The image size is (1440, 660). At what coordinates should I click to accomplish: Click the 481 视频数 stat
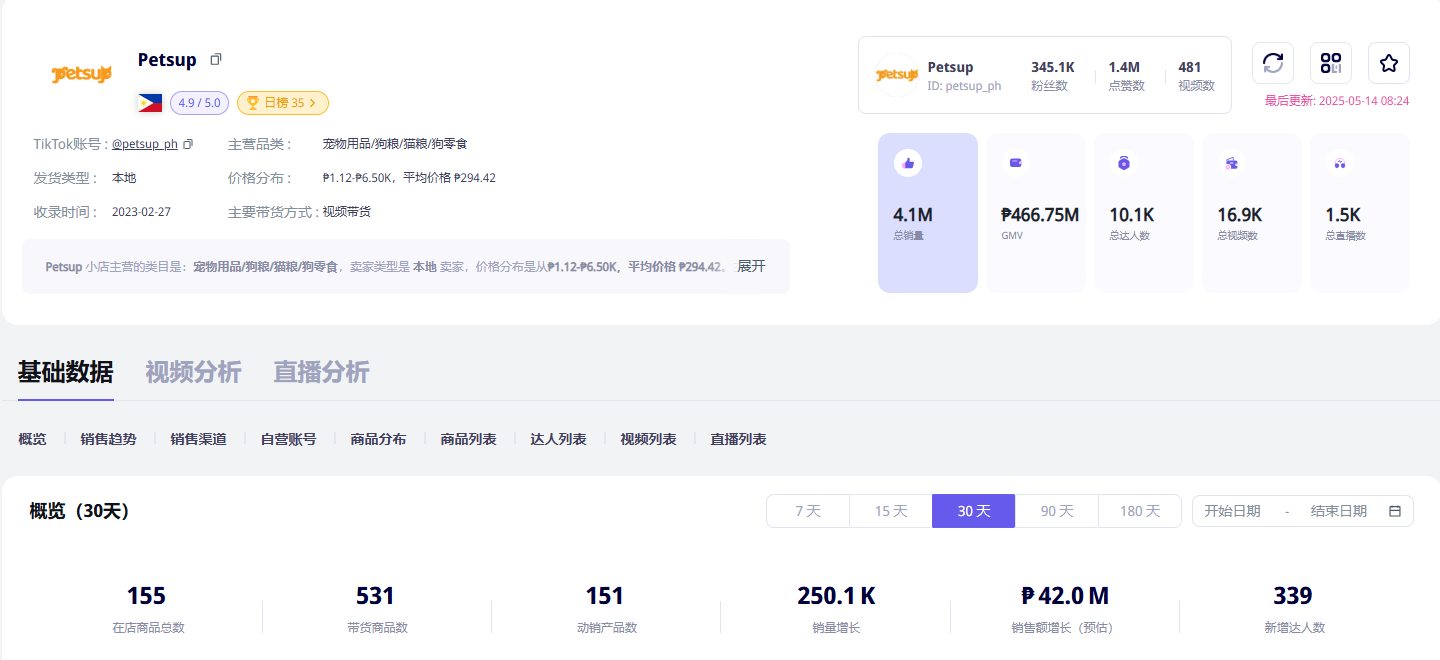click(x=1196, y=76)
